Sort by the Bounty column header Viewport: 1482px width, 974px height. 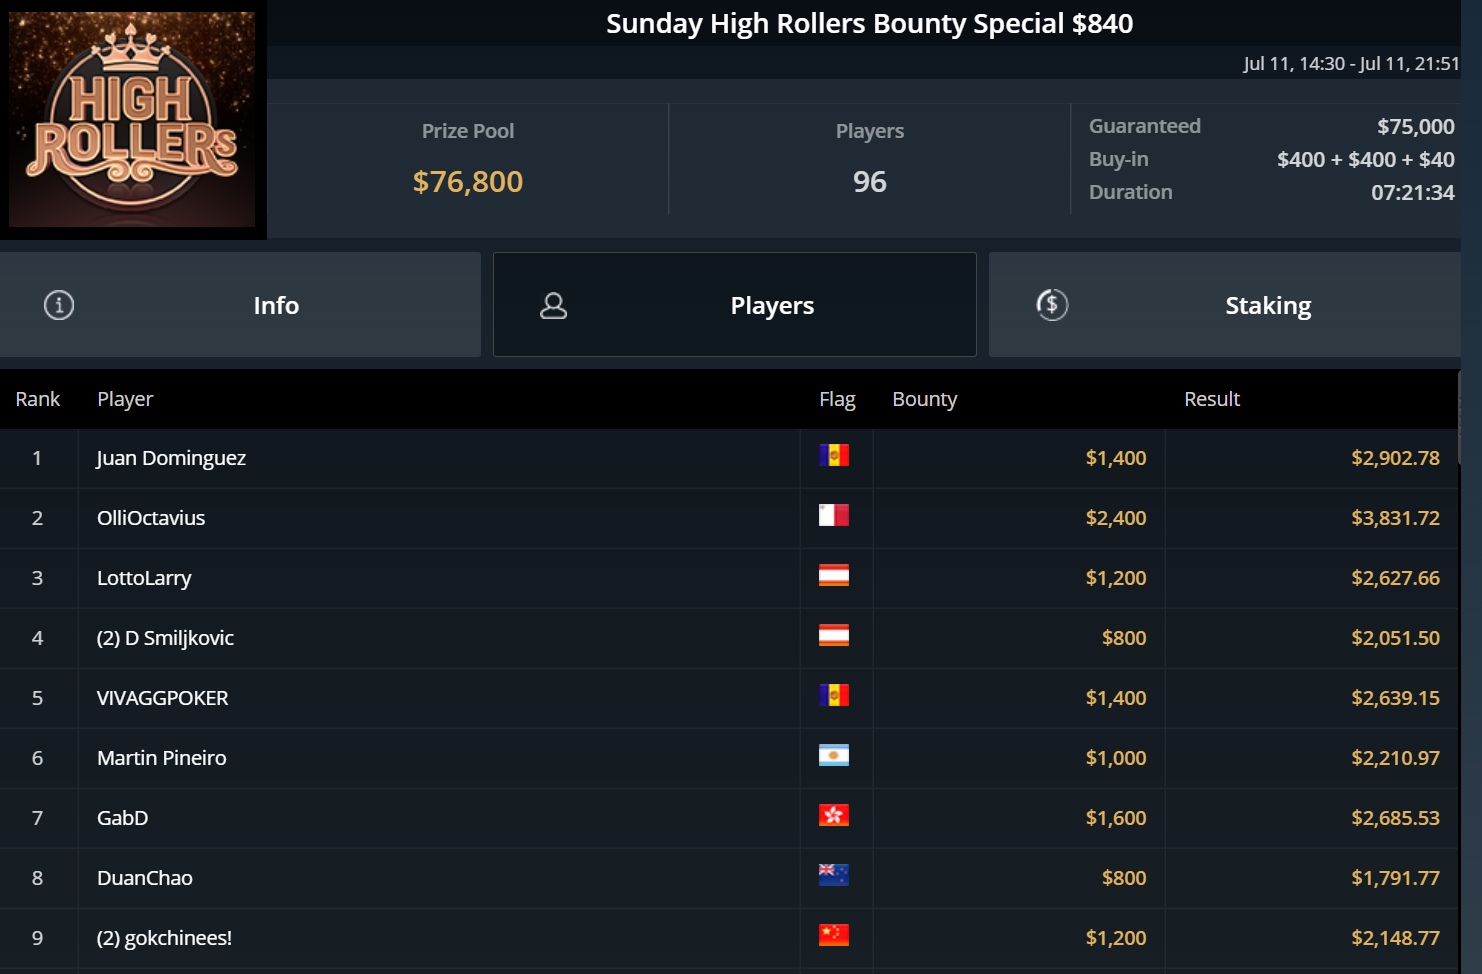click(924, 399)
